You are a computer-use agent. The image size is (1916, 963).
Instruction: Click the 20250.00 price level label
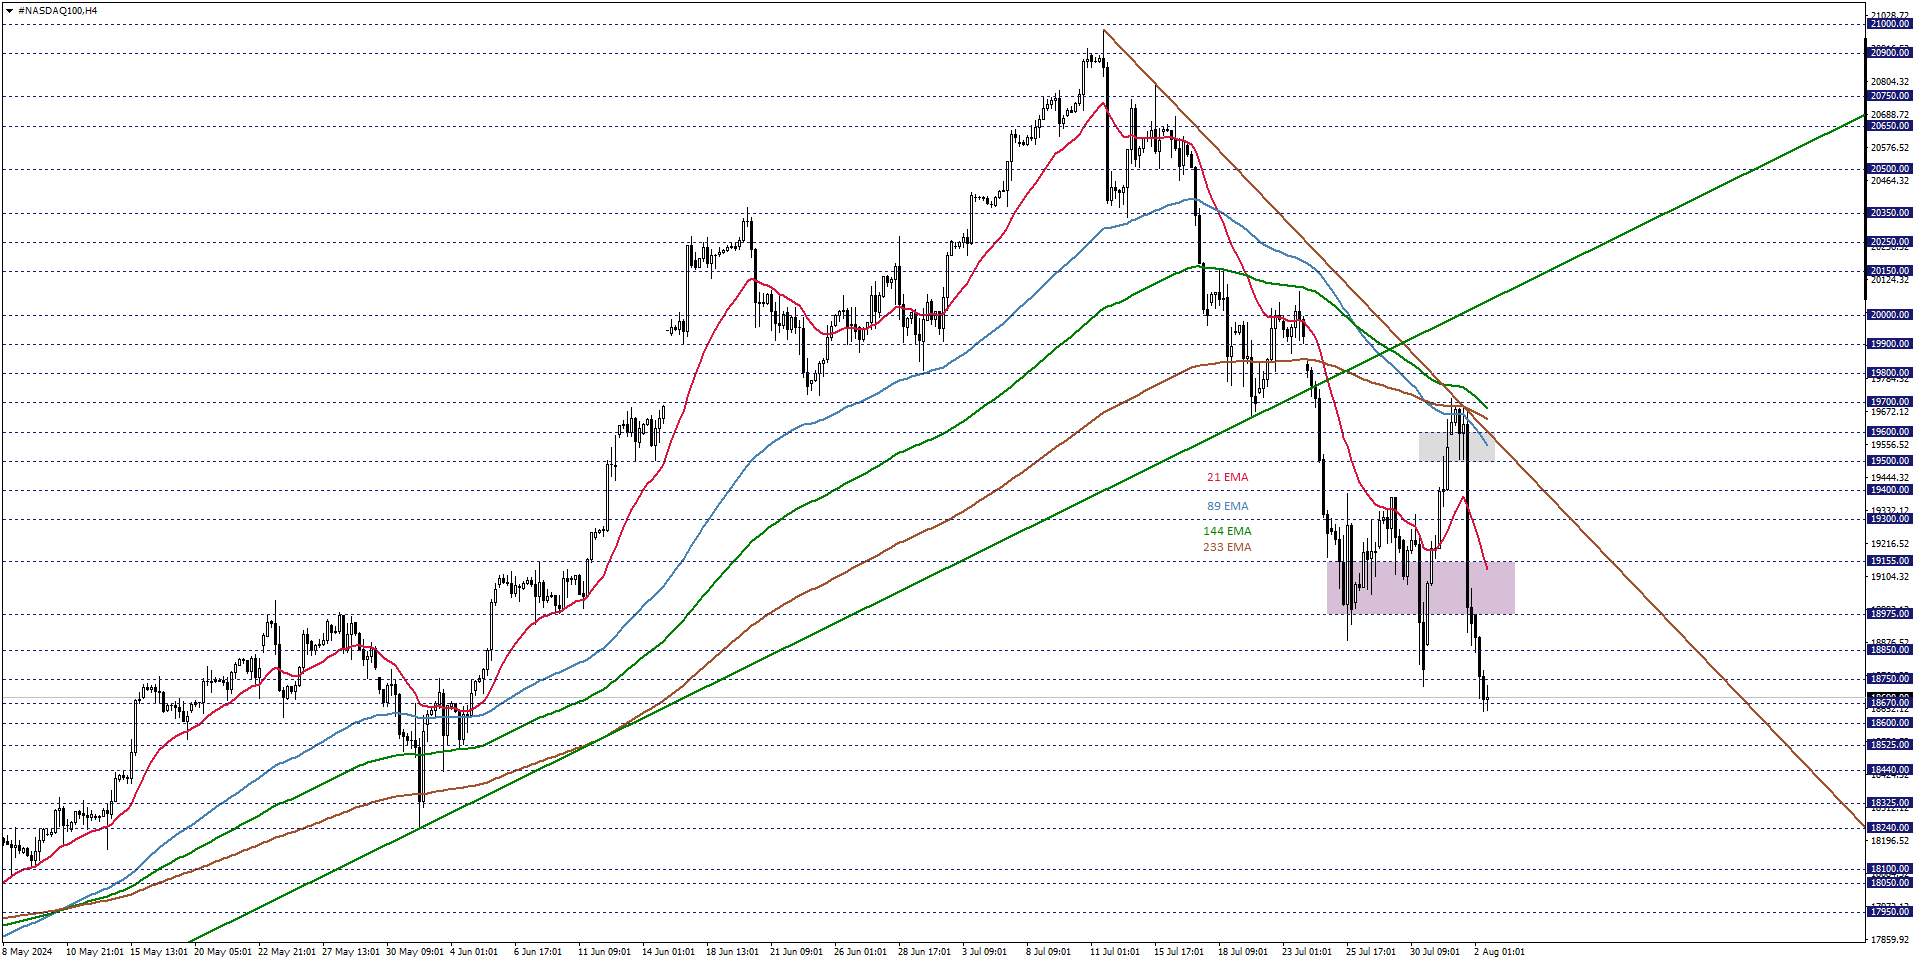1890,242
